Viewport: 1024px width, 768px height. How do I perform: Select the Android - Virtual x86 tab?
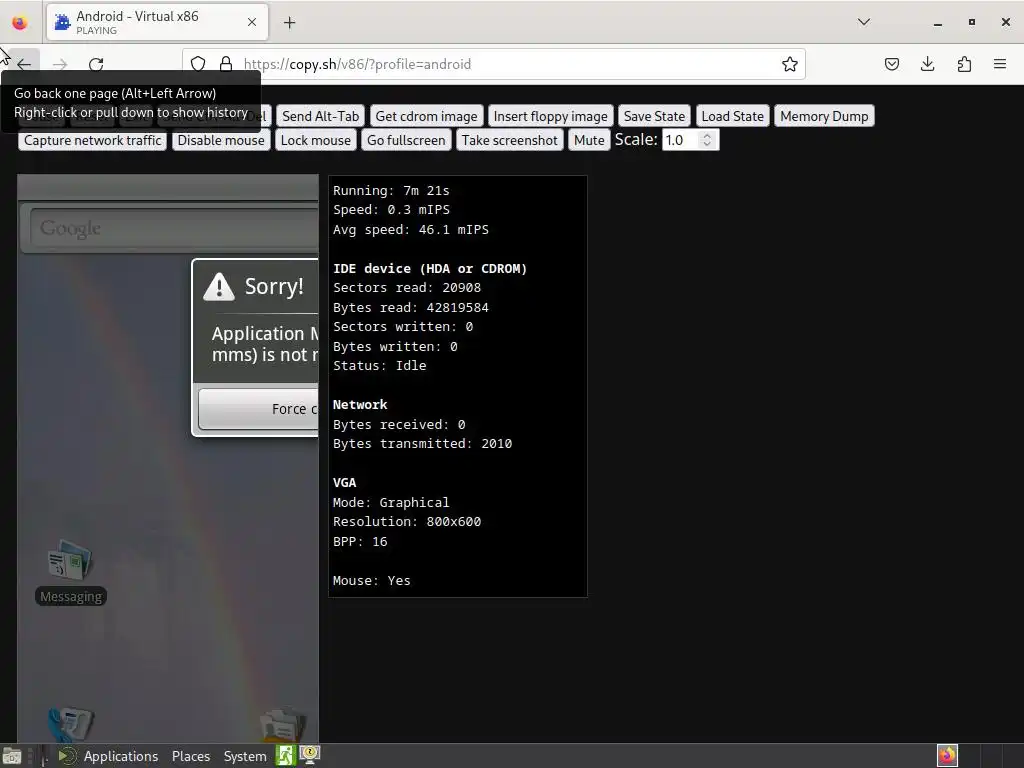click(157, 22)
